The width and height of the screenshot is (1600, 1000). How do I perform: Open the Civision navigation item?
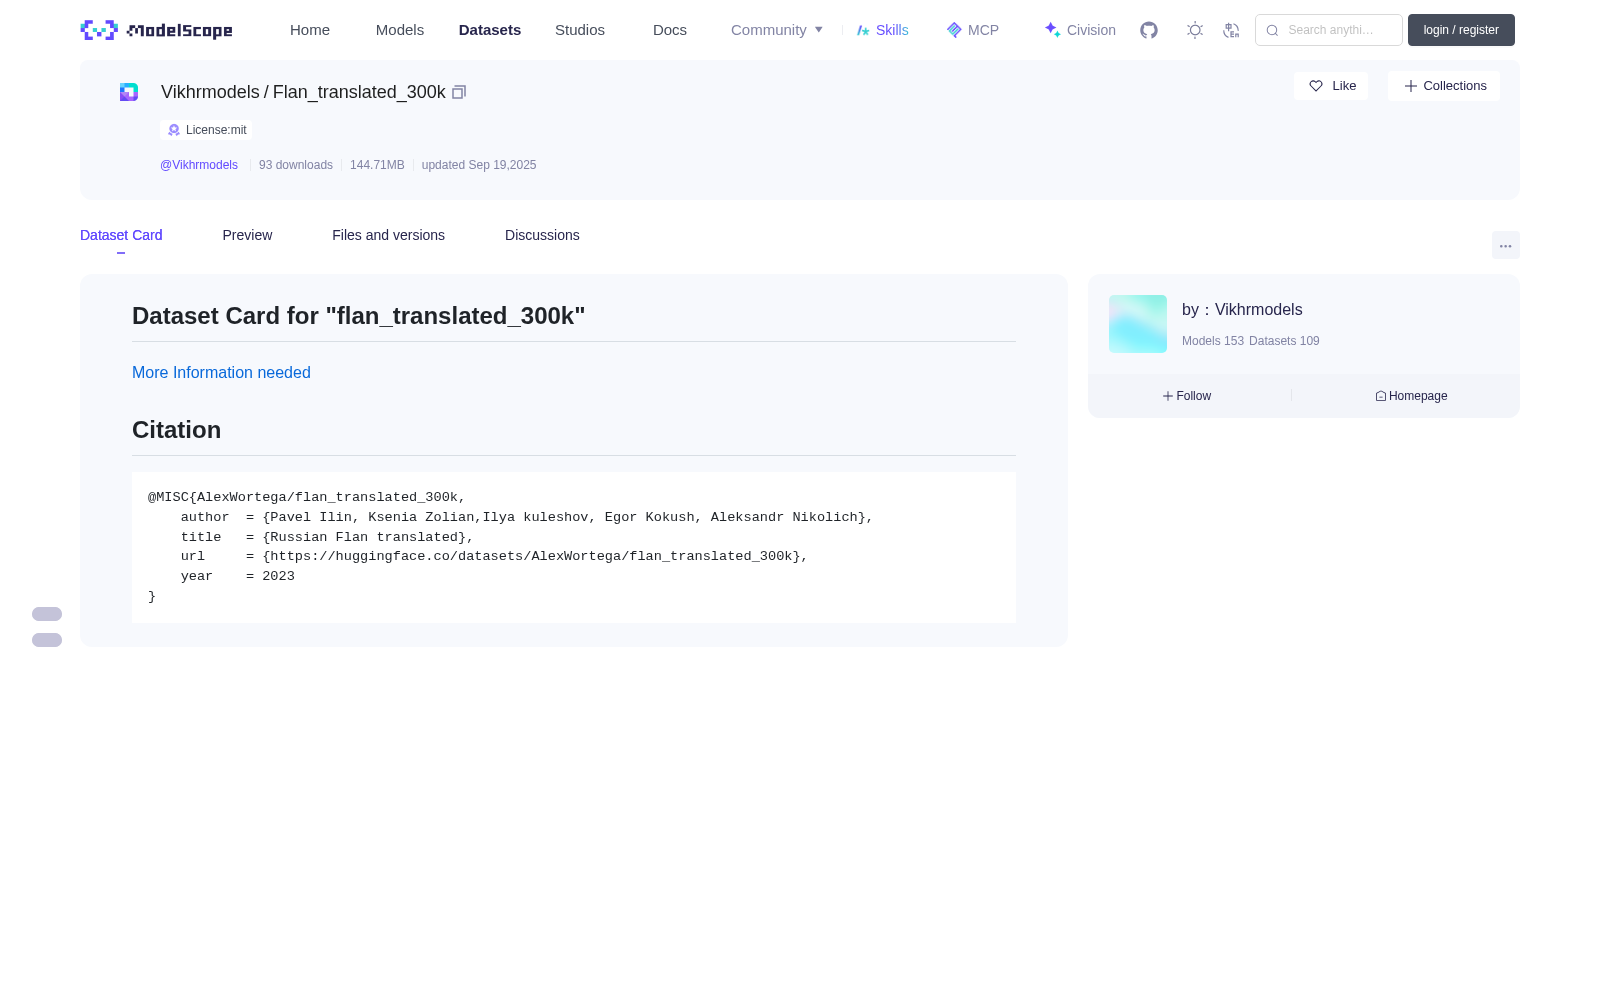point(1080,30)
